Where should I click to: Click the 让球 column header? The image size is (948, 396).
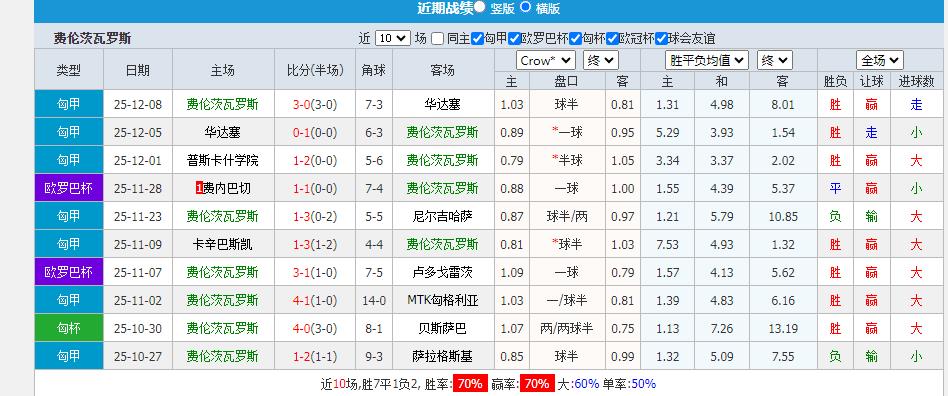[871, 81]
